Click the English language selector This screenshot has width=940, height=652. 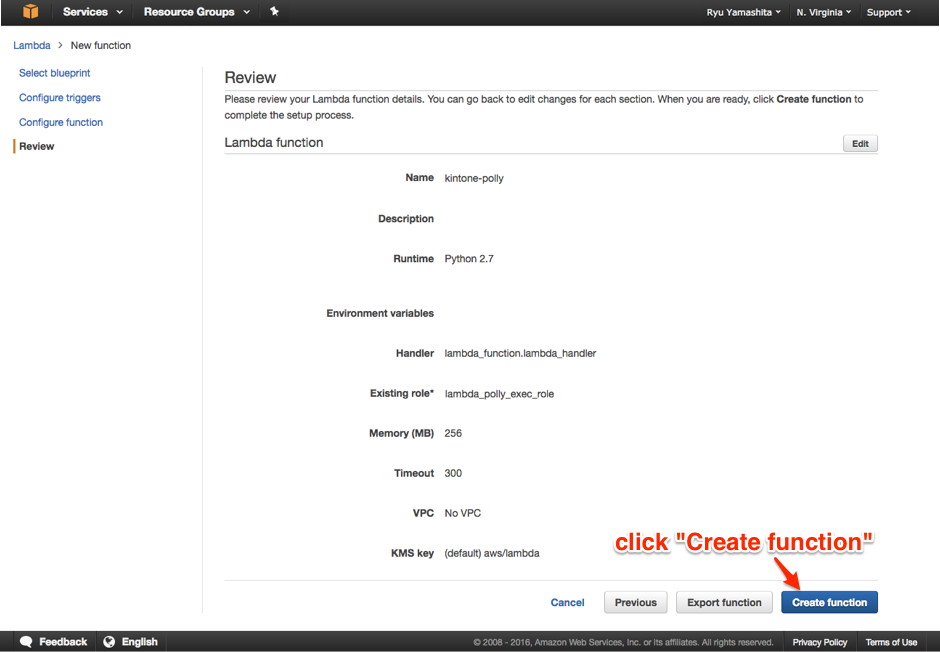[140, 641]
